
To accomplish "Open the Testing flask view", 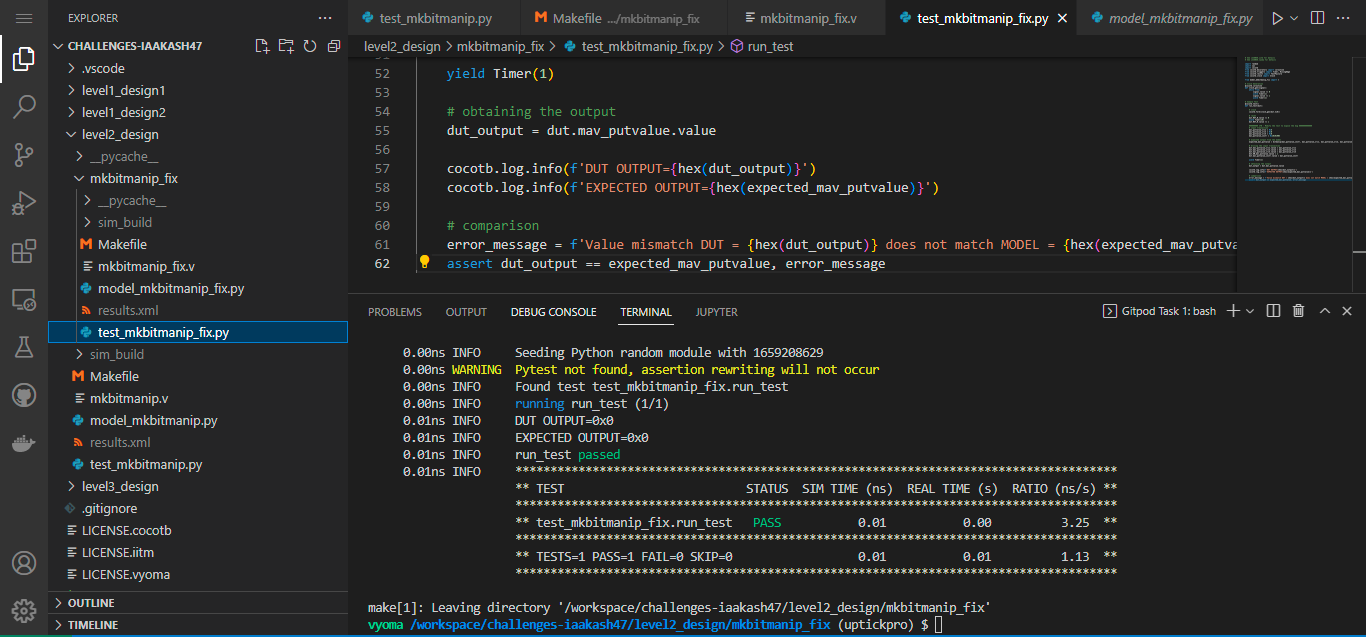I will (24, 347).
